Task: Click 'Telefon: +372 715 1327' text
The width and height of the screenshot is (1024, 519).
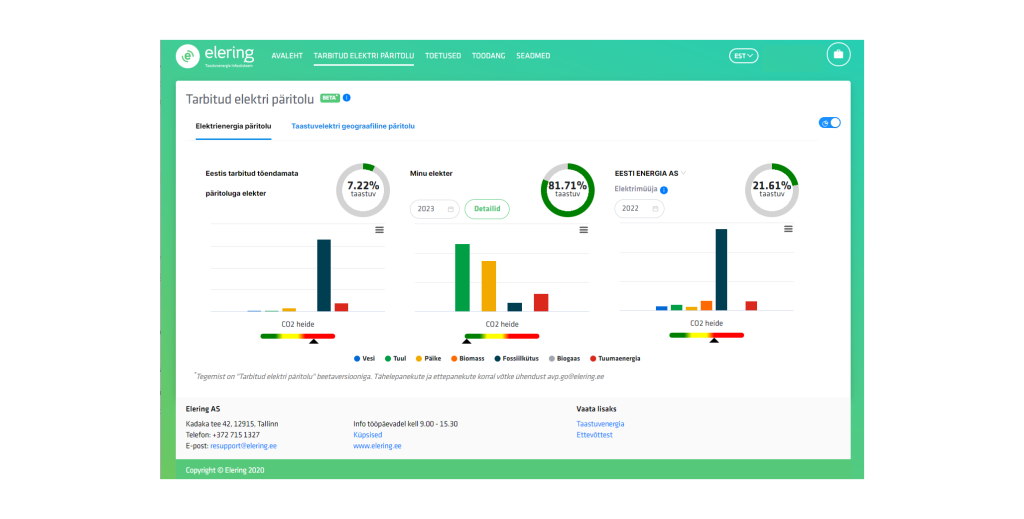Action: pos(223,435)
